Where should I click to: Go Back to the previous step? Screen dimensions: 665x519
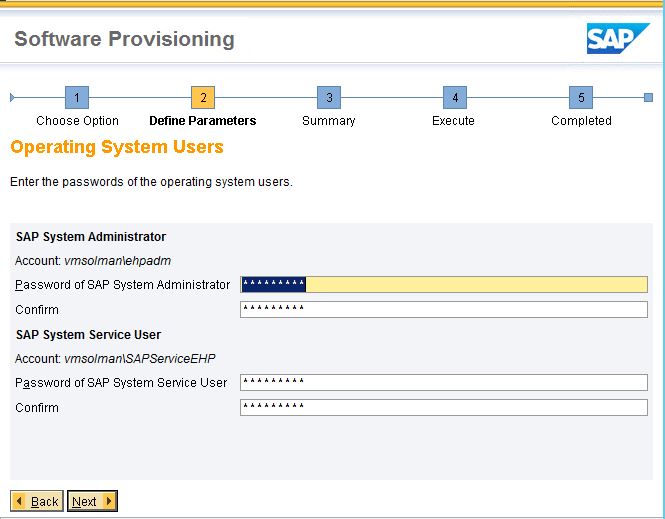pos(37,501)
